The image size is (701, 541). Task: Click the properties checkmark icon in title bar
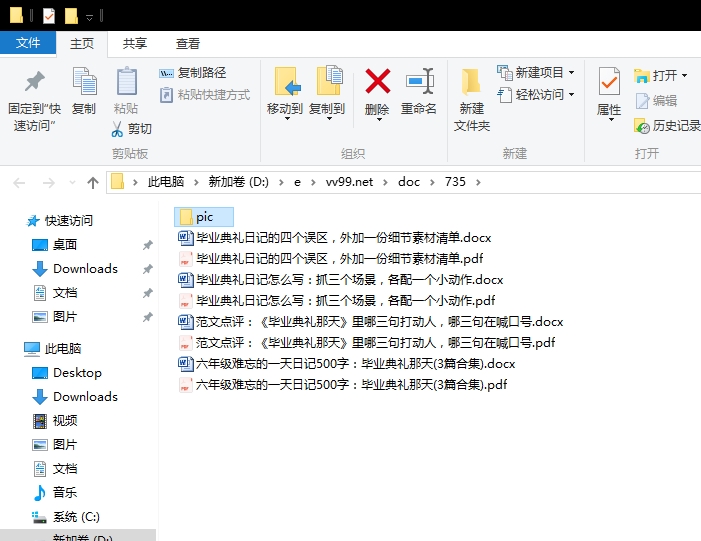[x=49, y=16]
